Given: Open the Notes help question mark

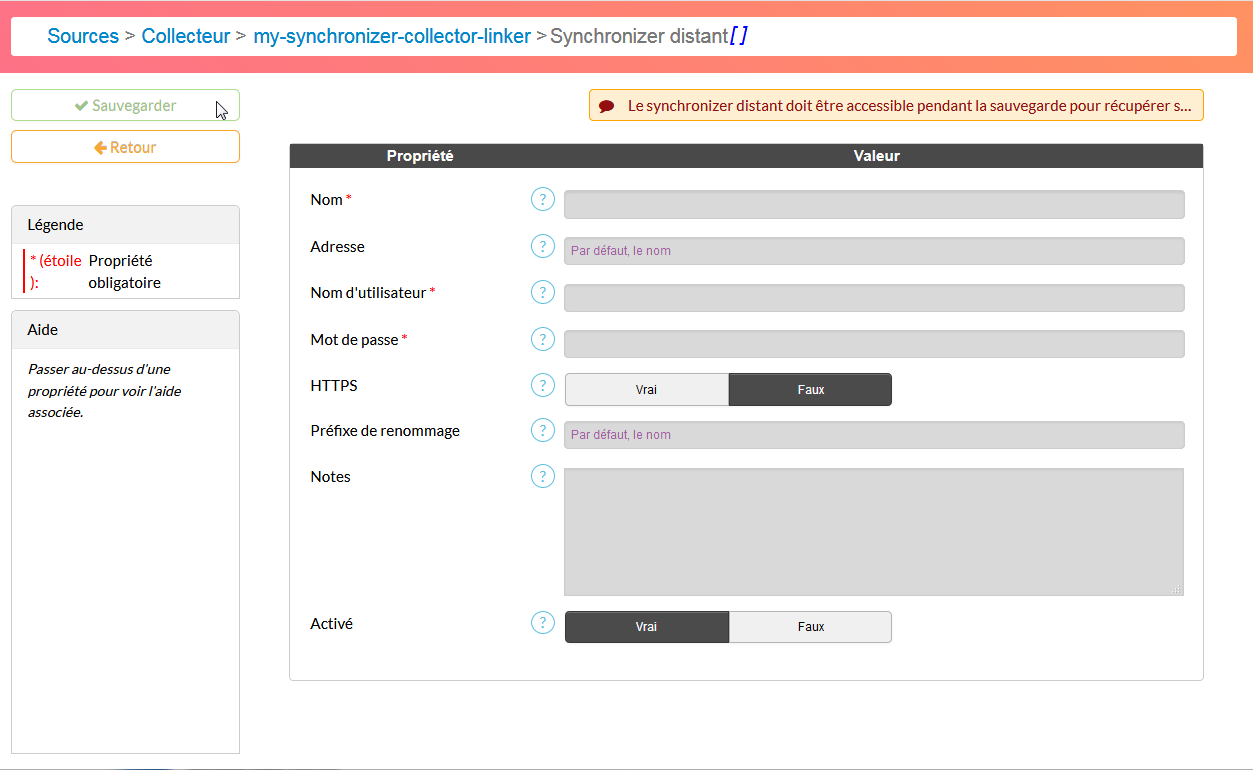Looking at the screenshot, I should point(542,476).
